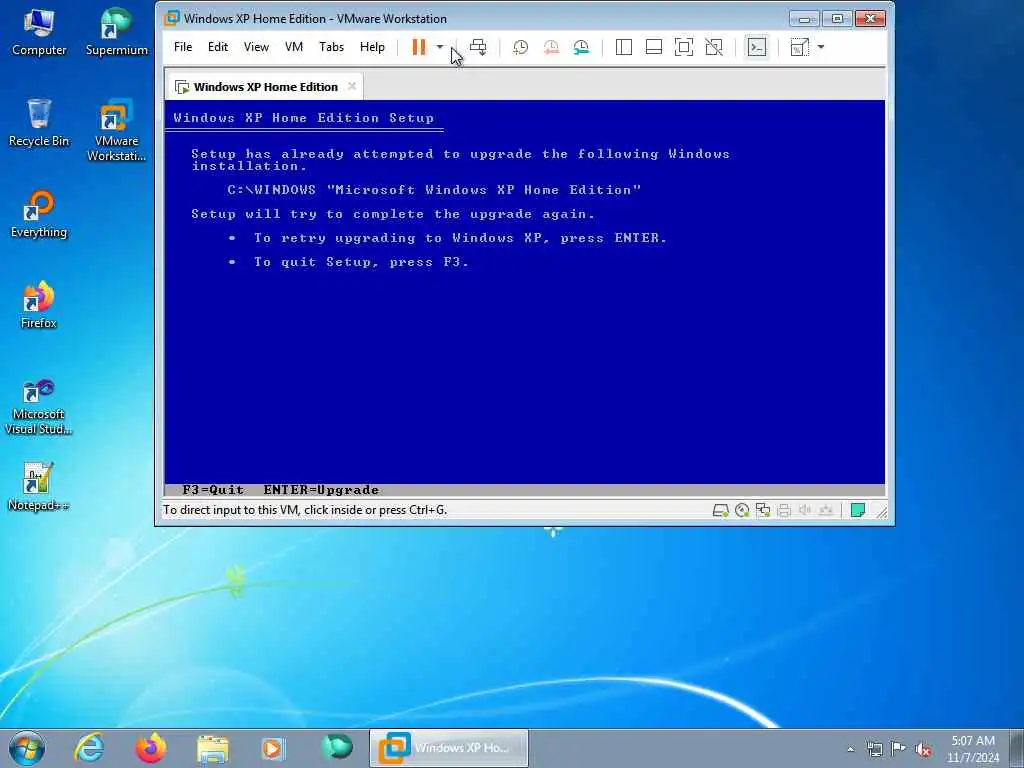The width and height of the screenshot is (1024, 768).
Task: Click the window resize grip corner
Action: 881,512
